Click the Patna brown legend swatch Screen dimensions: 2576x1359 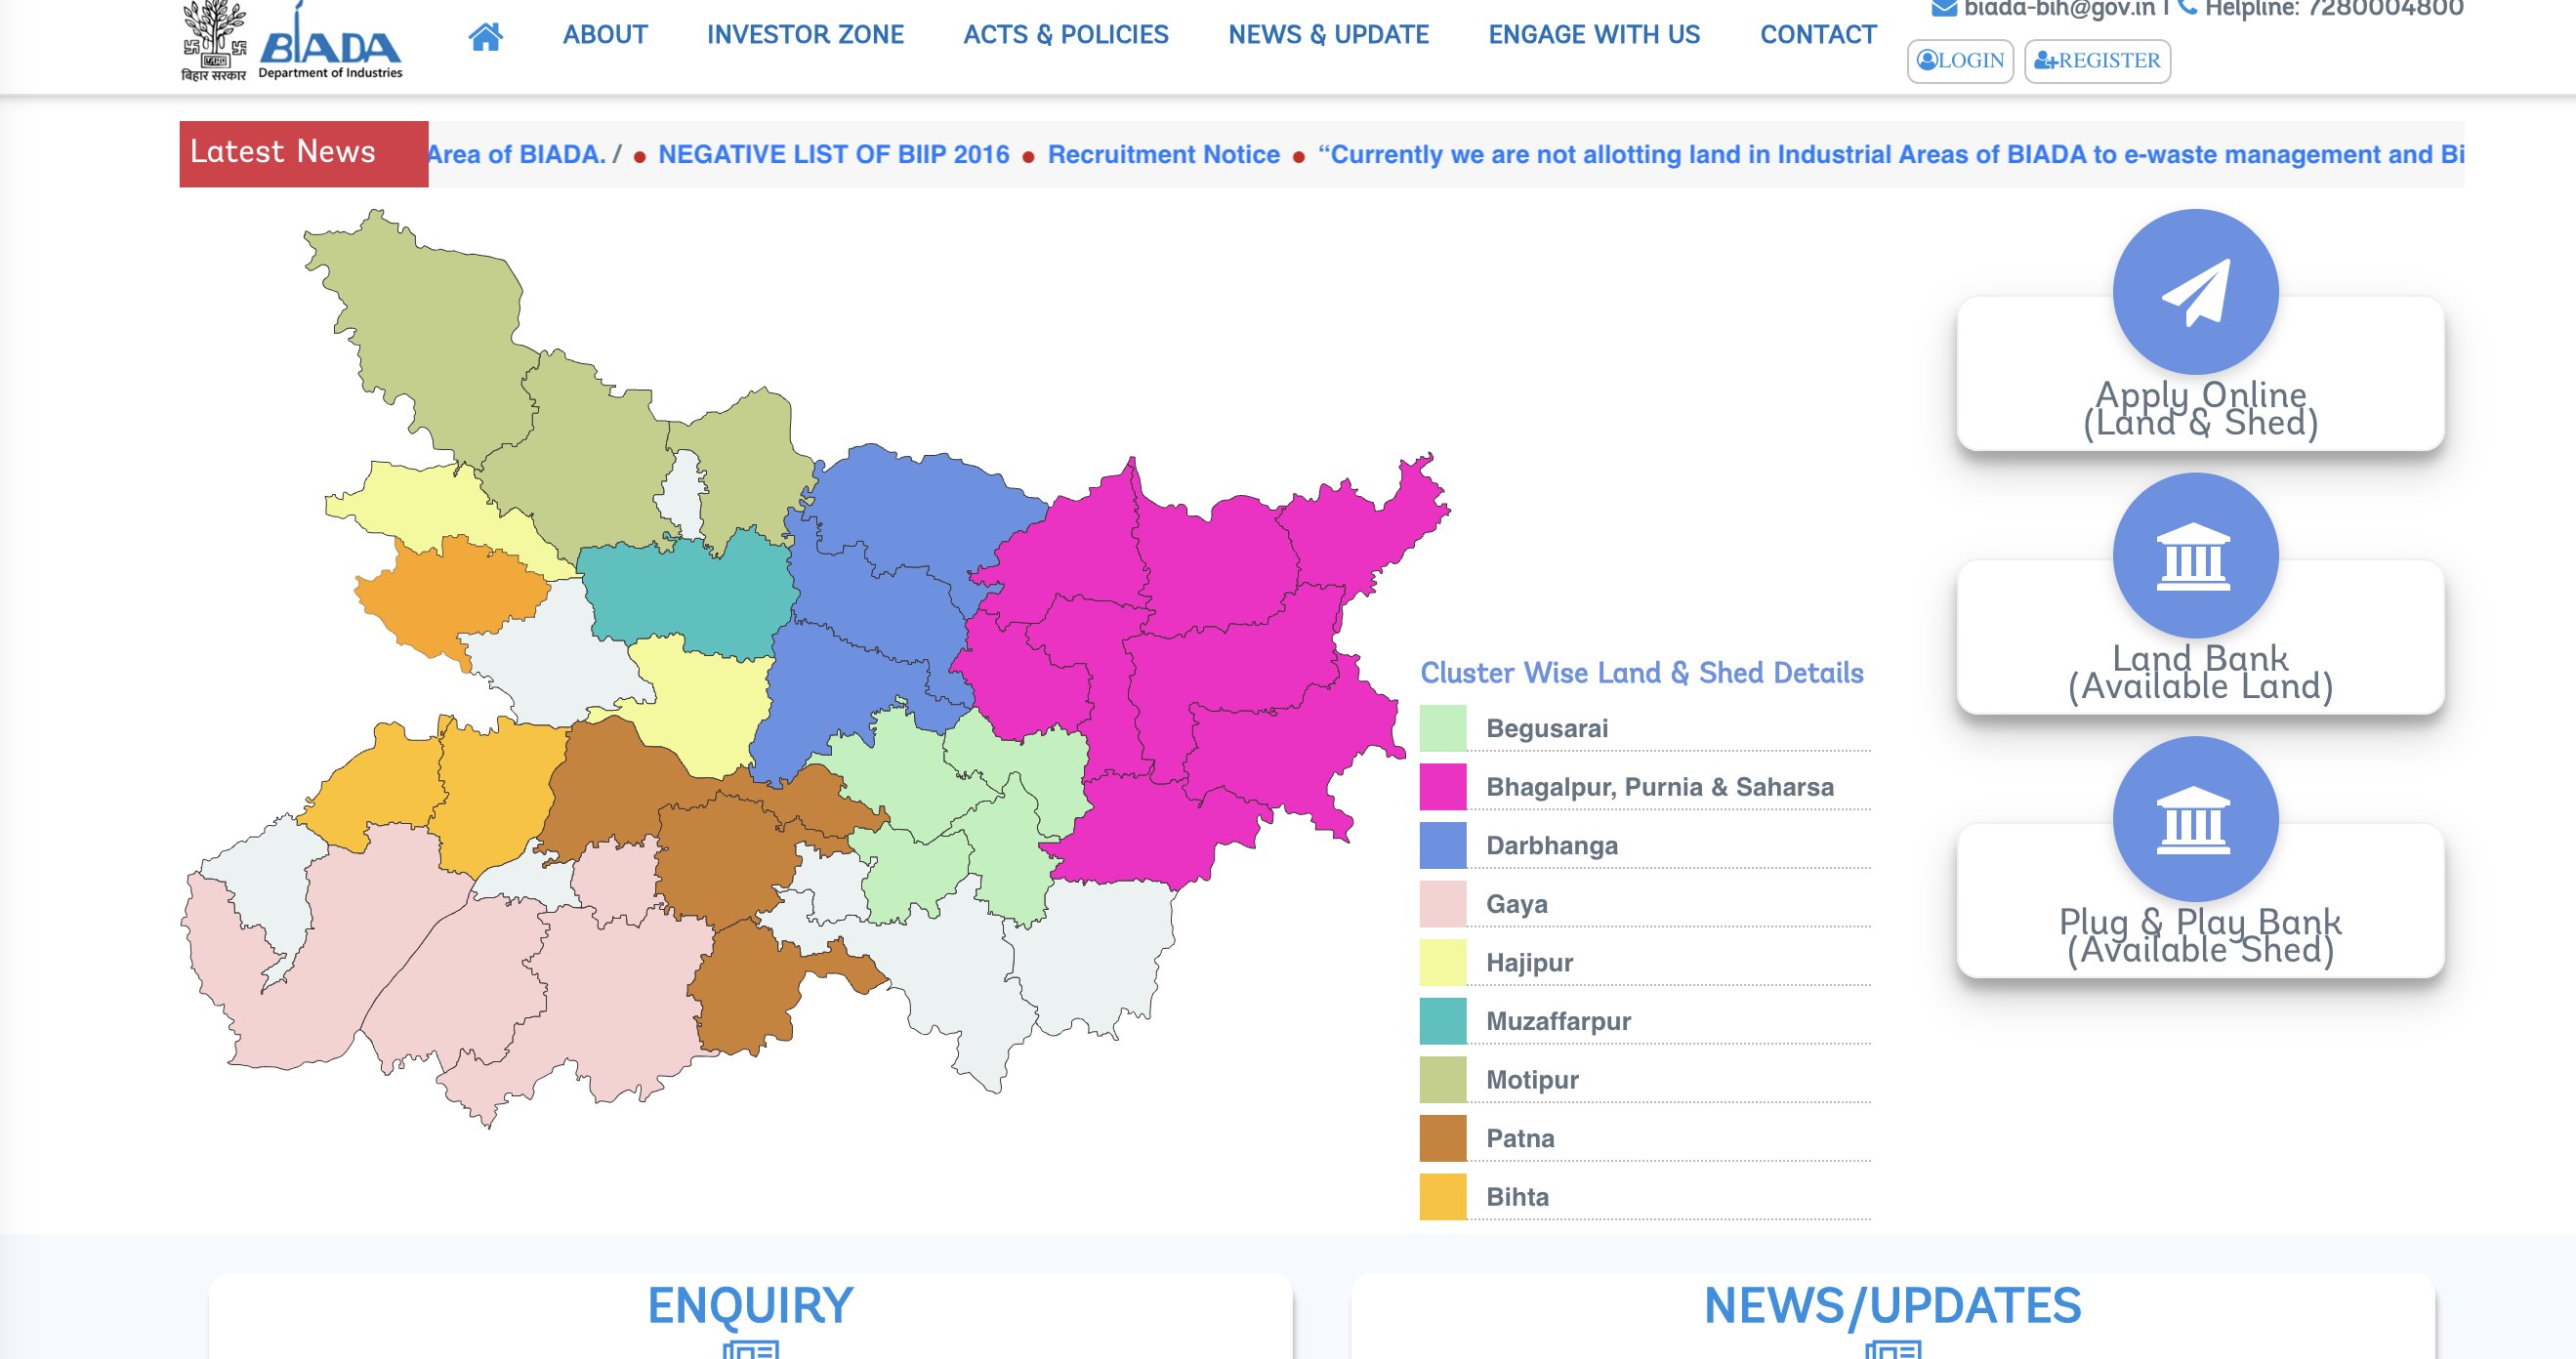coord(1443,1138)
